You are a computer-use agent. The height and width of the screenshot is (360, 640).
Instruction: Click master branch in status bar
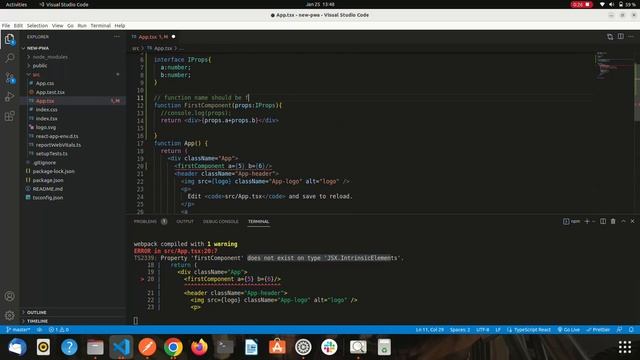pyautogui.click(x=18, y=329)
